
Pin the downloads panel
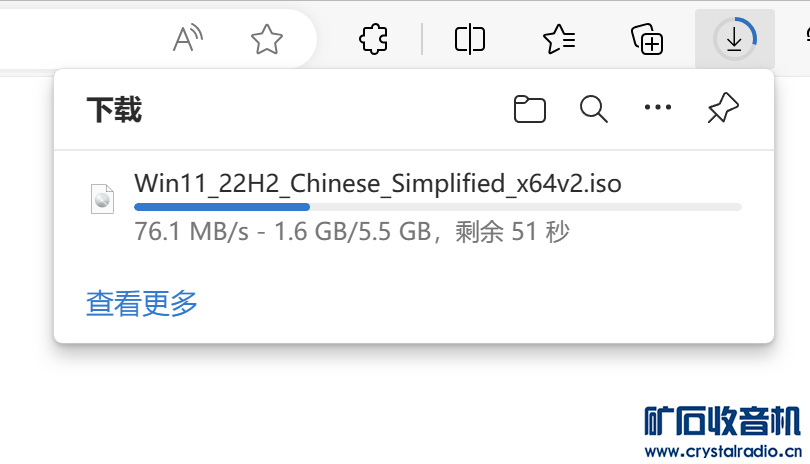[x=723, y=108]
